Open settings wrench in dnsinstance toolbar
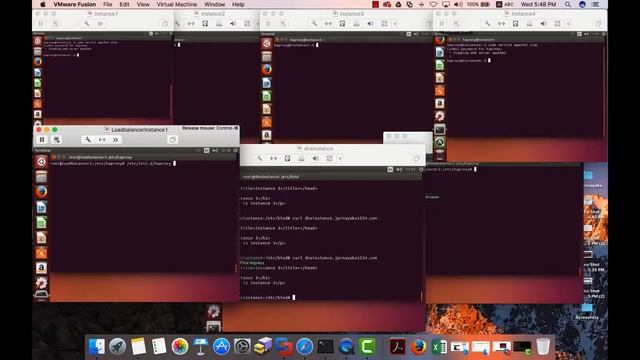The height and width of the screenshot is (360, 640). tap(260, 158)
